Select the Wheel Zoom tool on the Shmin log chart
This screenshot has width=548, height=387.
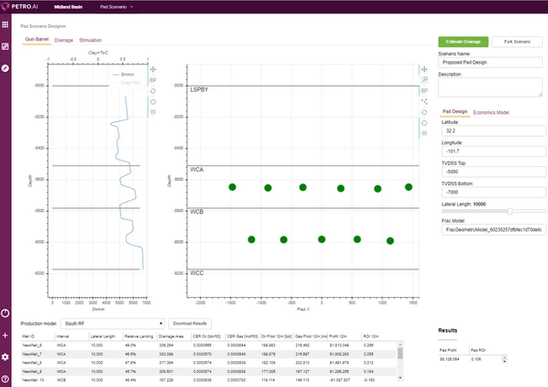tap(153, 80)
